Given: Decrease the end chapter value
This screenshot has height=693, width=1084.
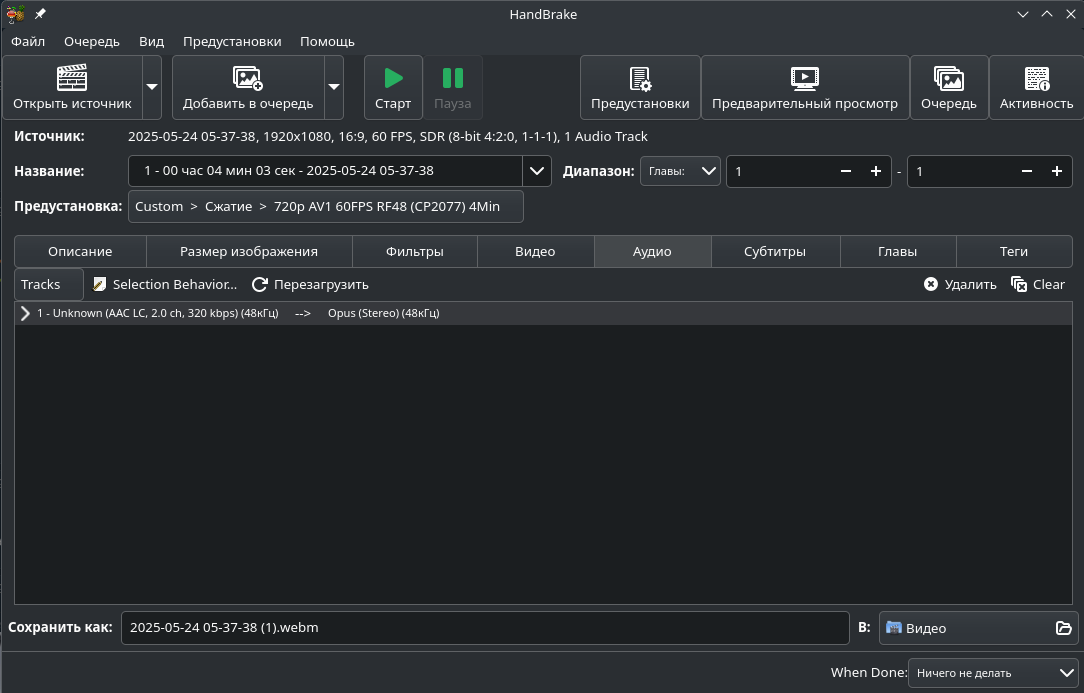Looking at the screenshot, I should (1027, 171).
